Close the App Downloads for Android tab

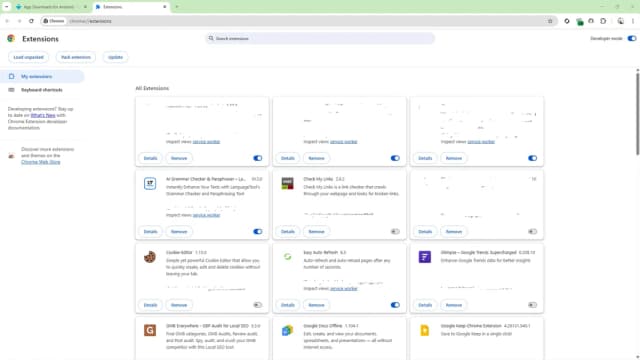coord(85,7)
